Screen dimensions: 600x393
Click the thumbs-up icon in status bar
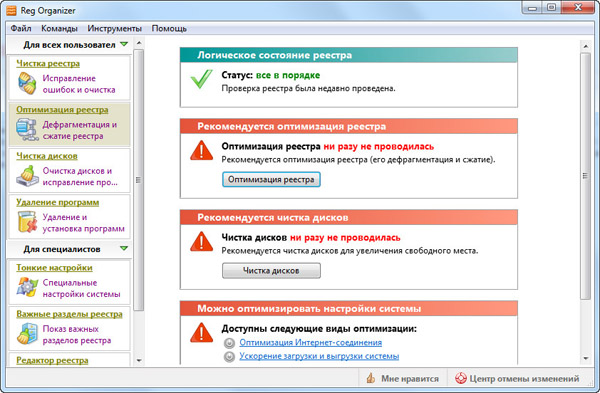tap(371, 378)
